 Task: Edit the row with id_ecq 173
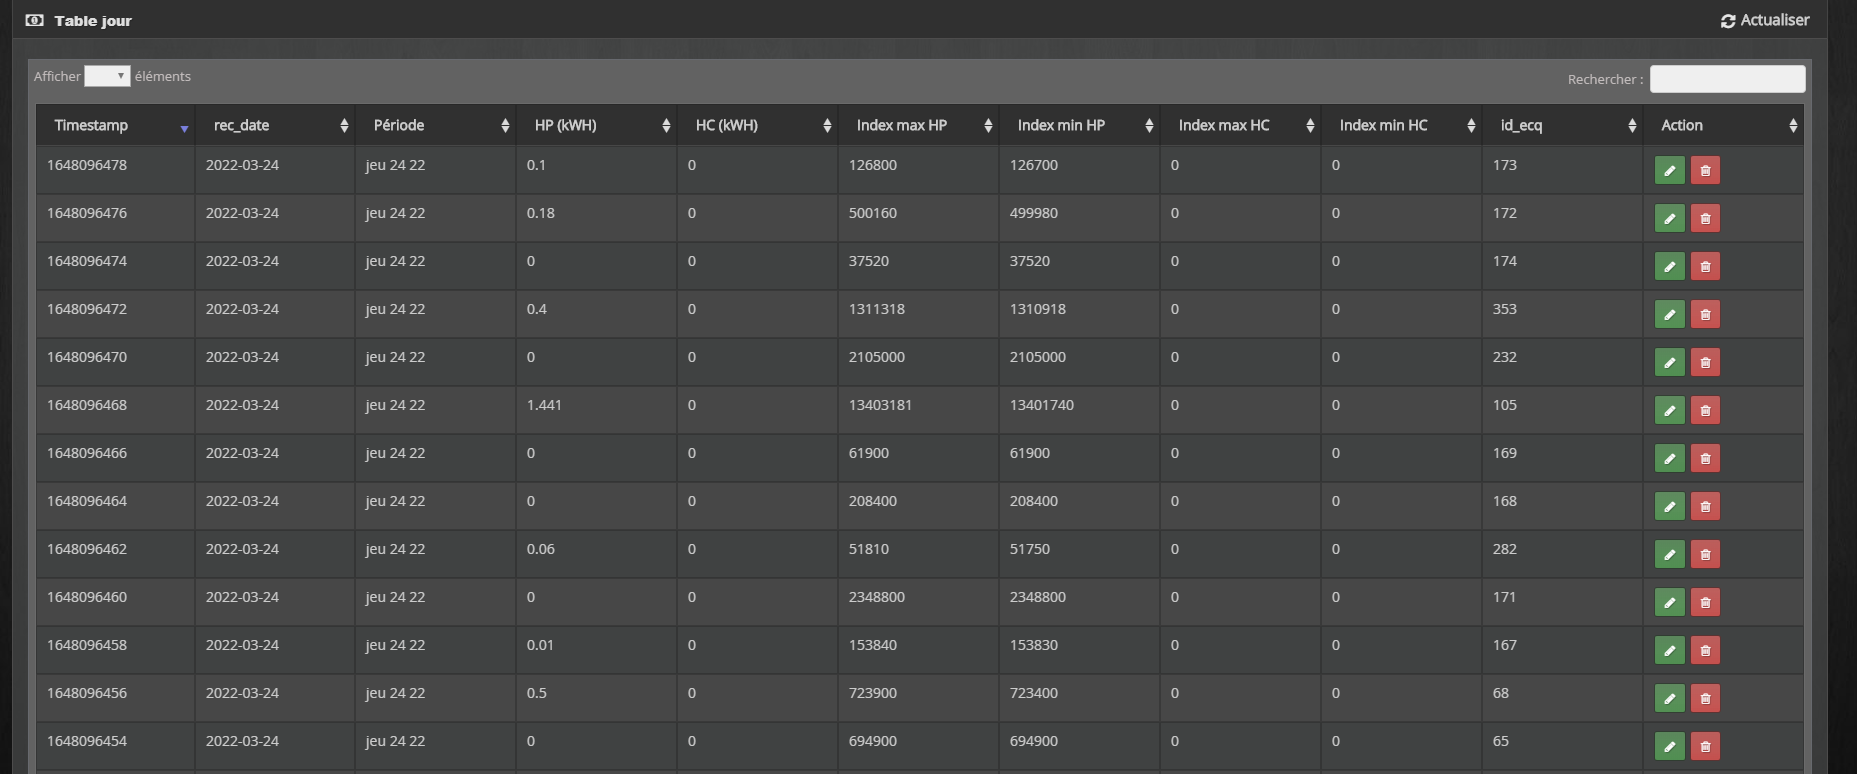(1670, 170)
